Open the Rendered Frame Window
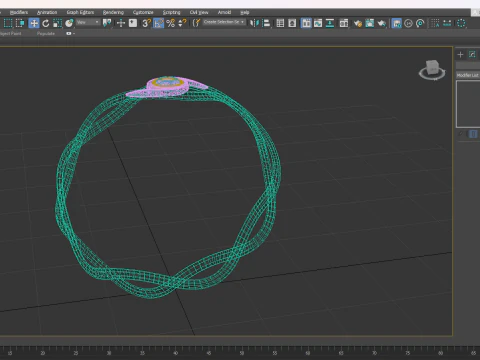Image resolution: width=480 pixels, height=360 pixels. 370,23
